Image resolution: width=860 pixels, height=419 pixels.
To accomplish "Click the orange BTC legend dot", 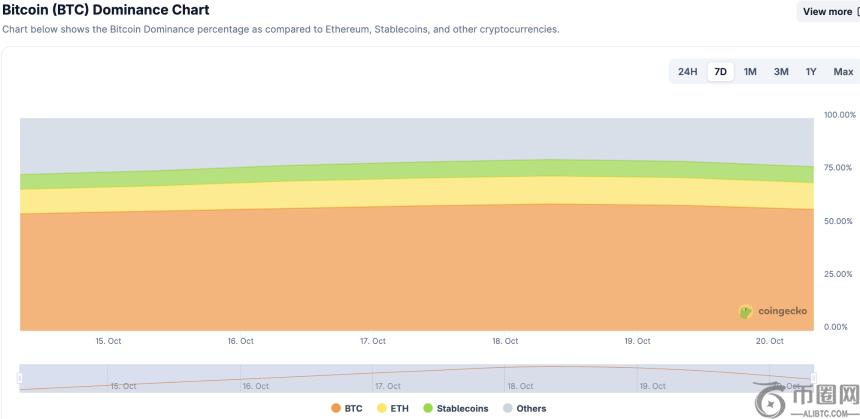I will point(335,409).
